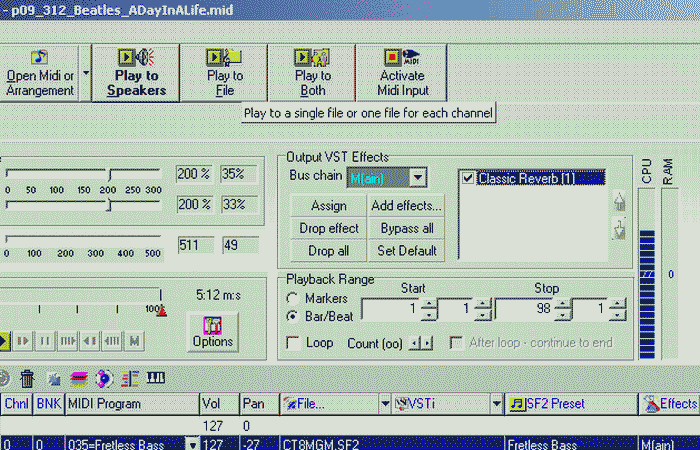Select the Markers playback range option

click(292, 299)
